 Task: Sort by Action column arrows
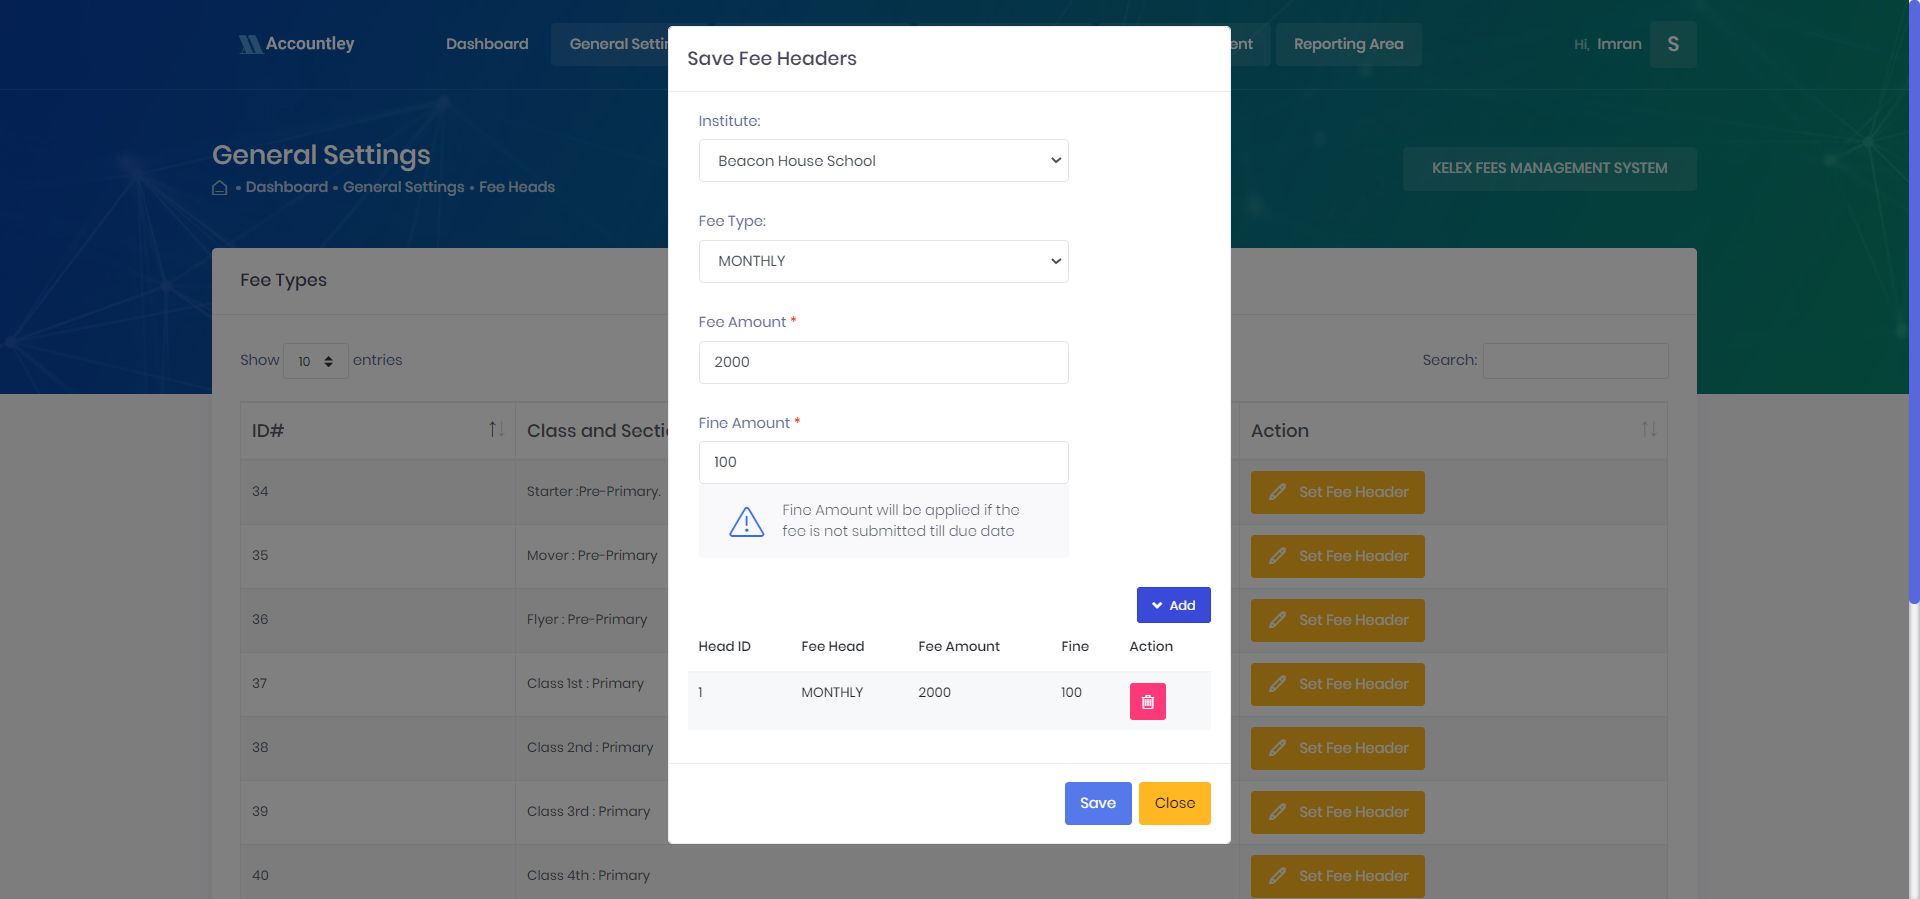[1649, 429]
